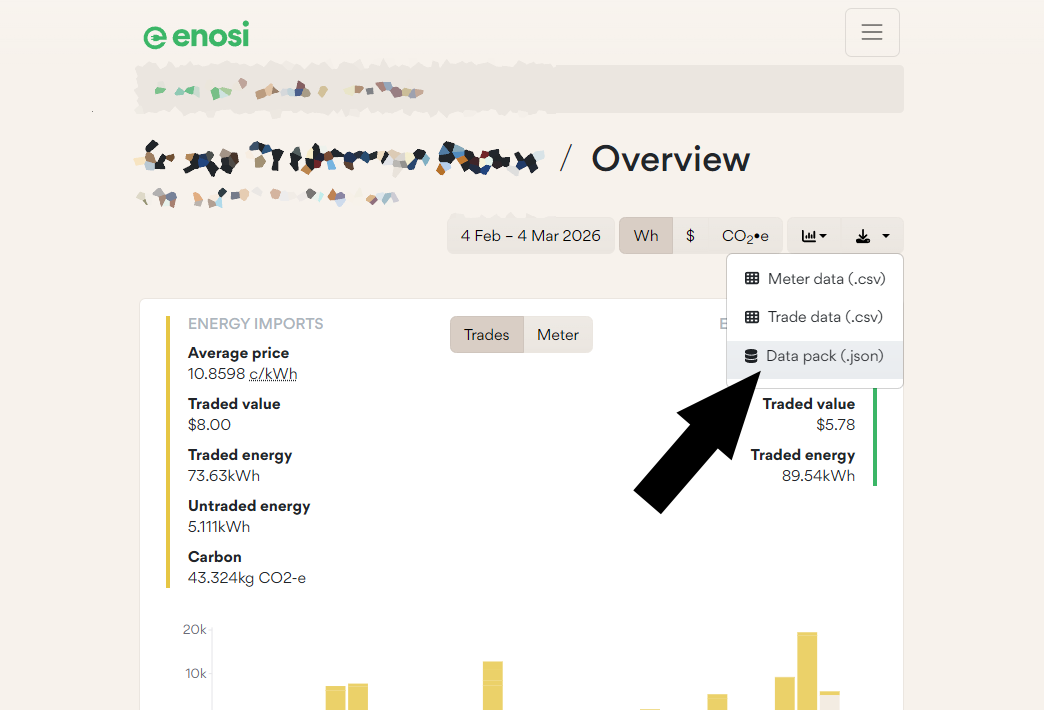Select the Trades view toggle

pyautogui.click(x=487, y=335)
